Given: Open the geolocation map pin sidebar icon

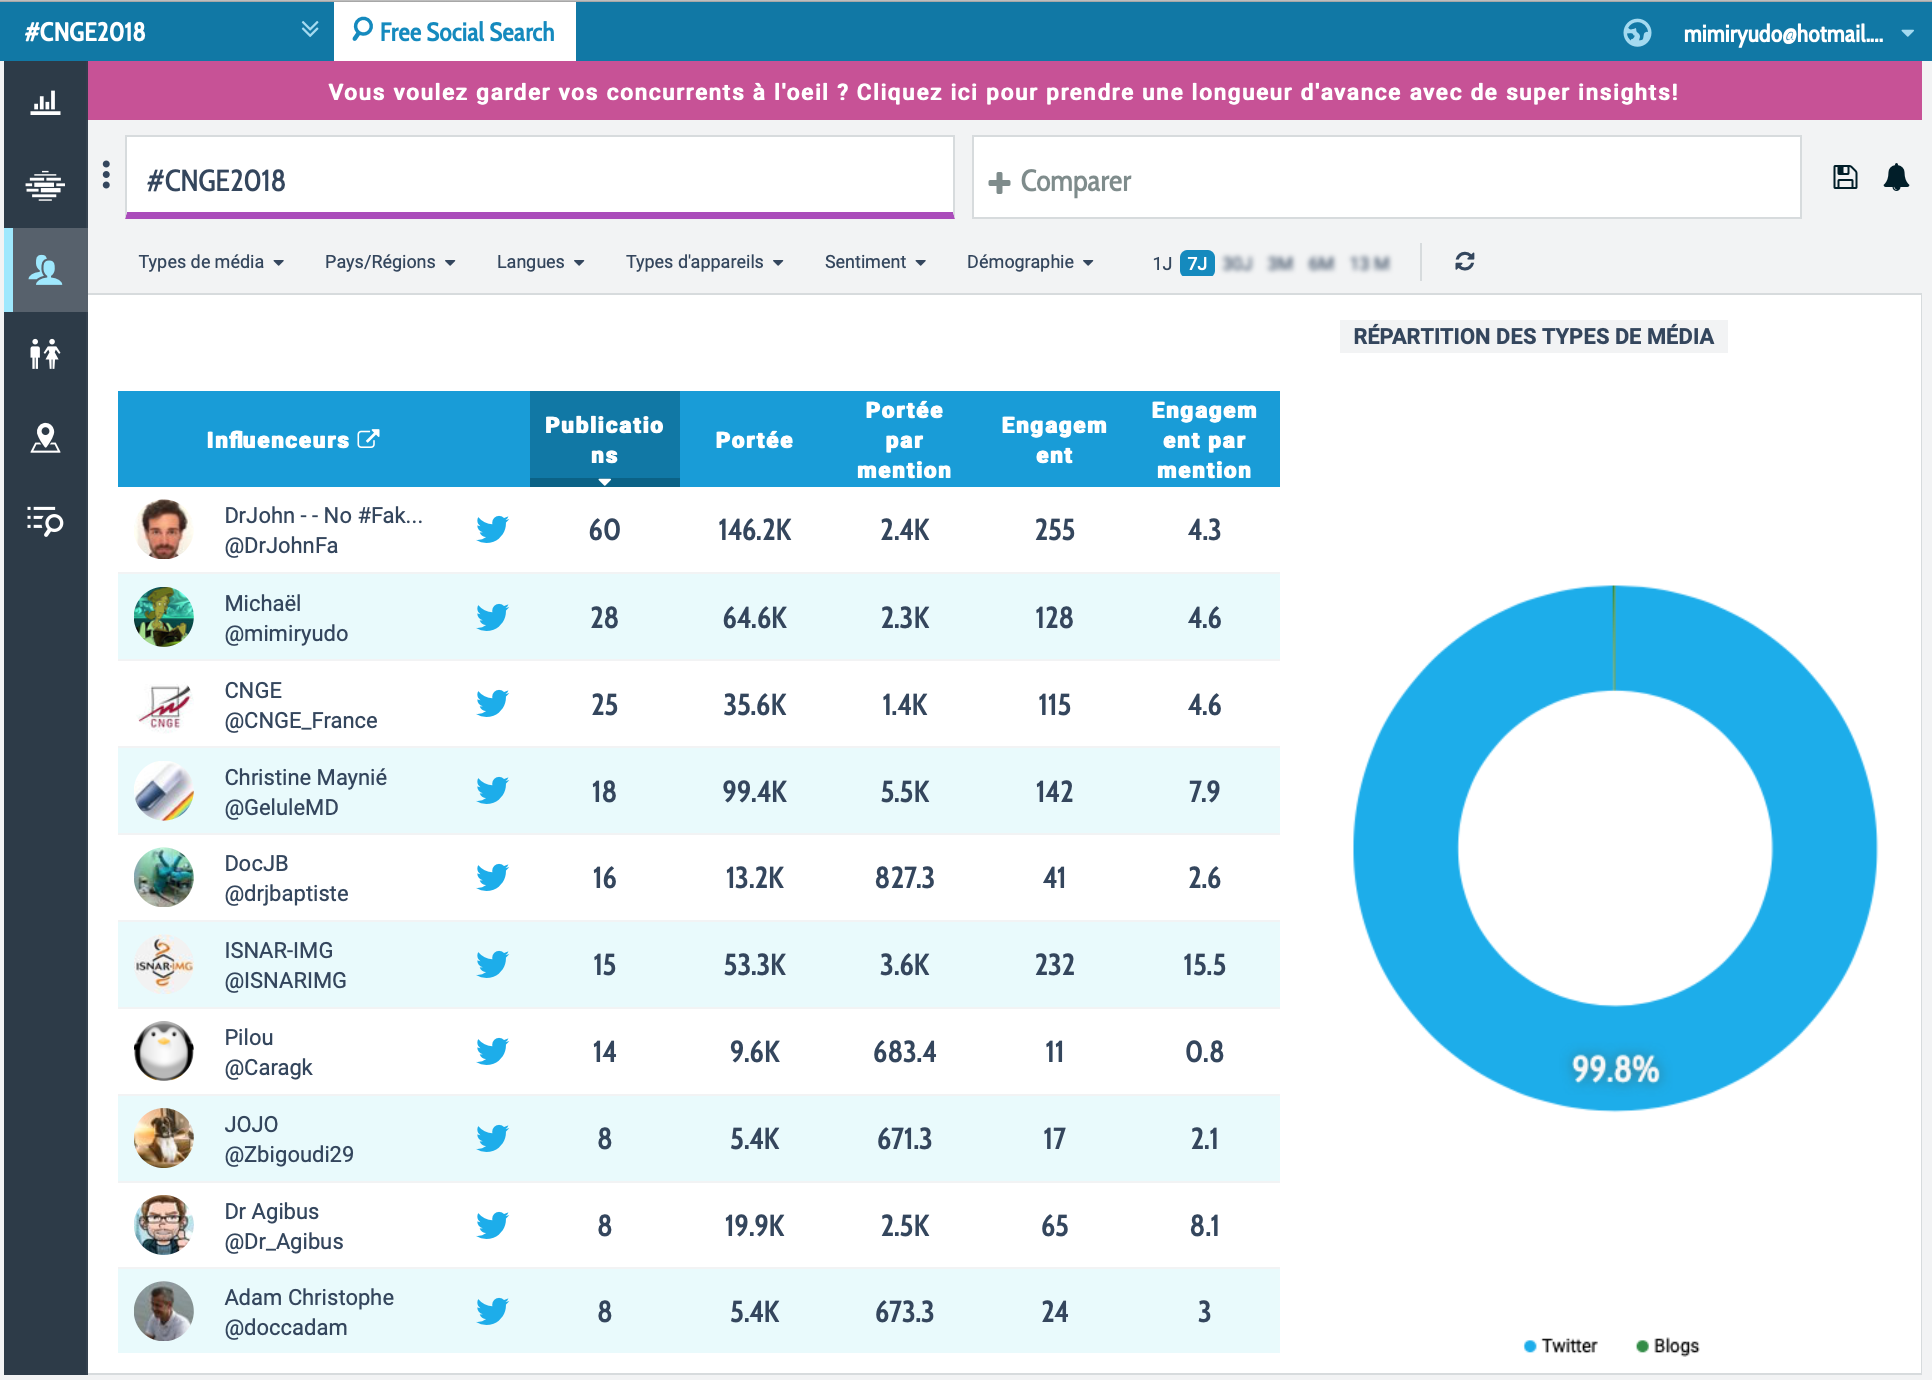Looking at the screenshot, I should (45, 438).
